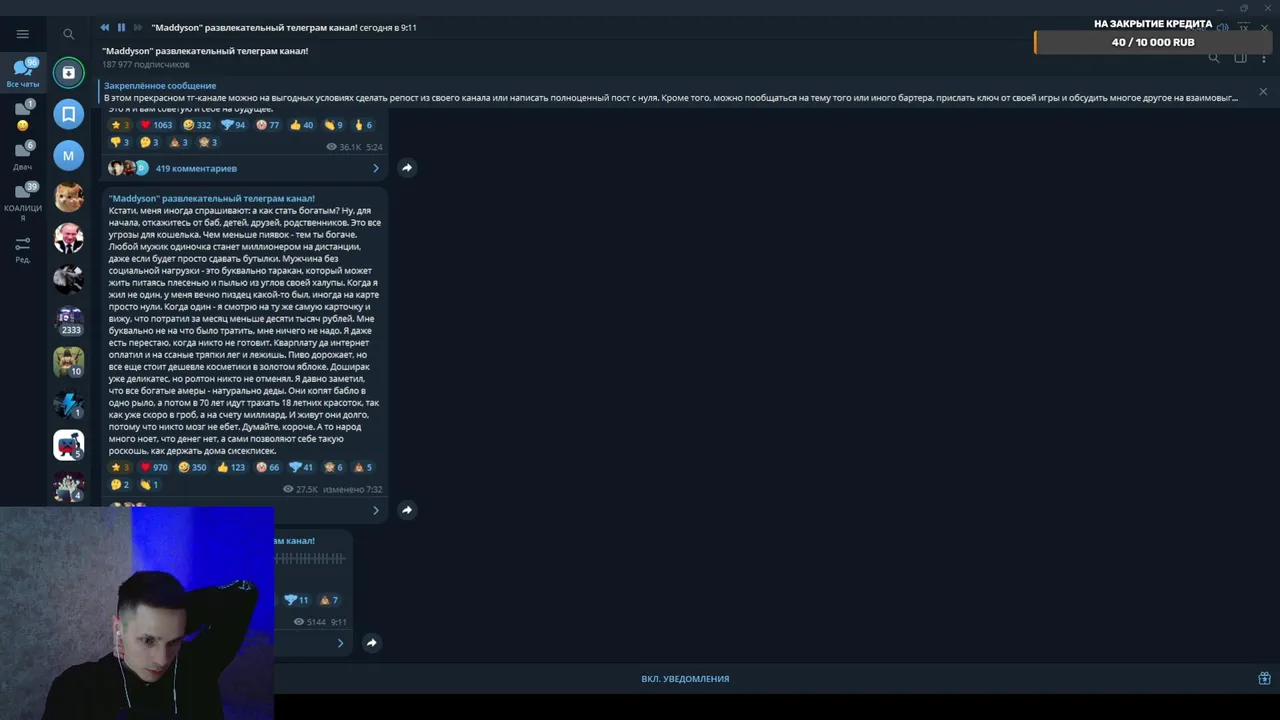Screen dimensions: 1280x720
Task: Open the Telegram hamburger main menu
Action: tap(22, 34)
